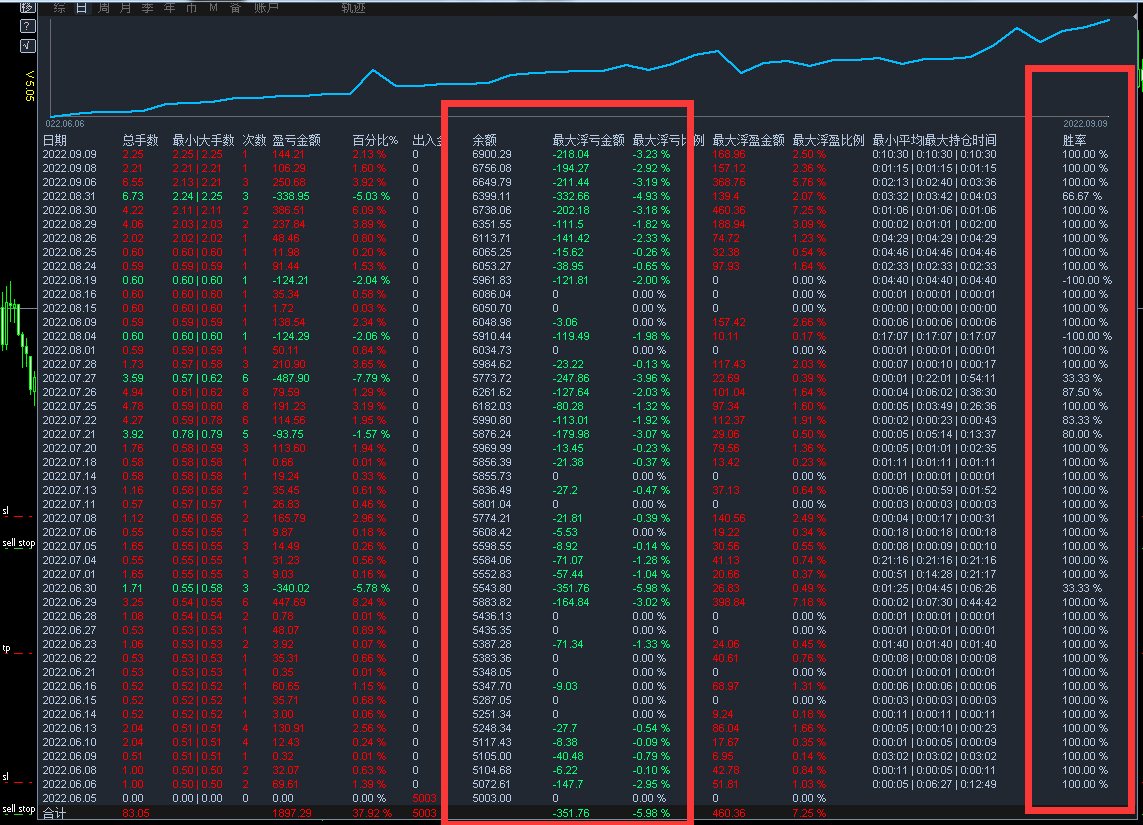Switch to the M tab
Image resolution: width=1143 pixels, height=825 pixels.
[x=214, y=8]
